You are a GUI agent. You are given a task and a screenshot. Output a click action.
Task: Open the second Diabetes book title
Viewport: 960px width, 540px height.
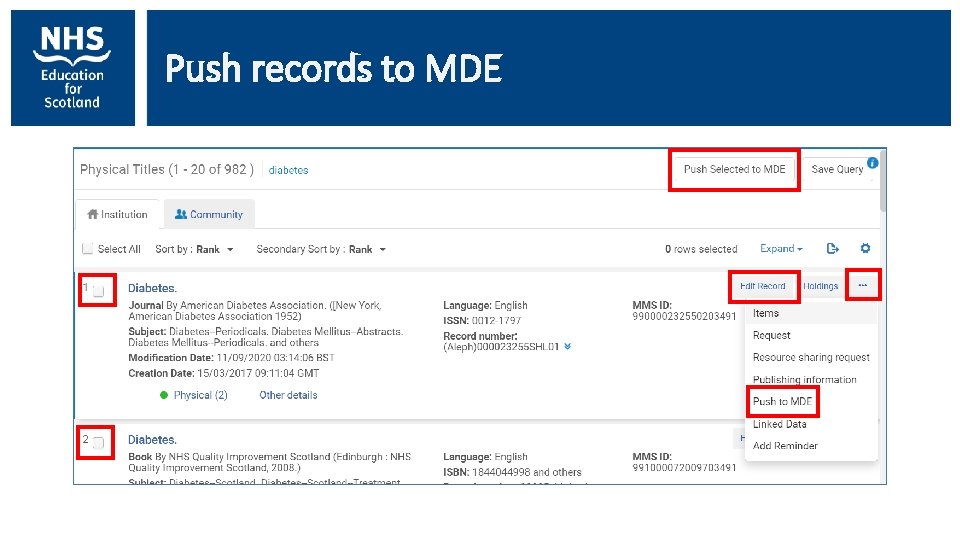click(152, 440)
